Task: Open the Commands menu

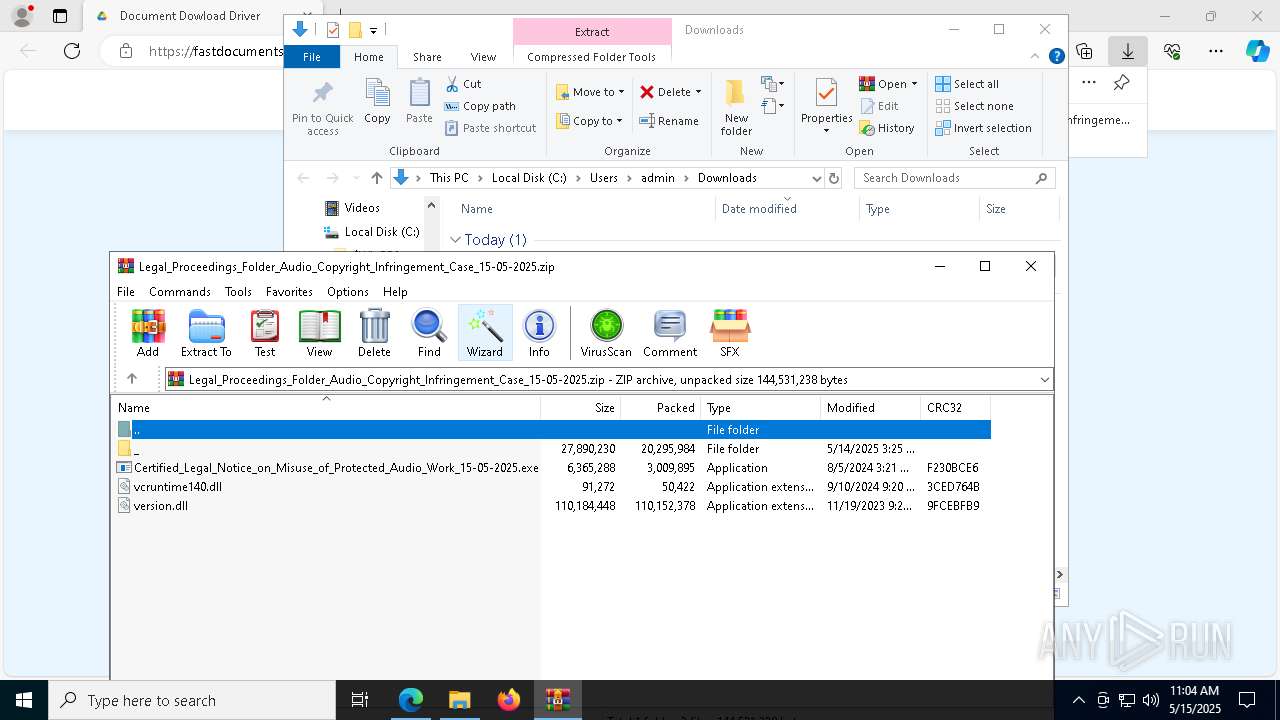Action: (x=180, y=292)
